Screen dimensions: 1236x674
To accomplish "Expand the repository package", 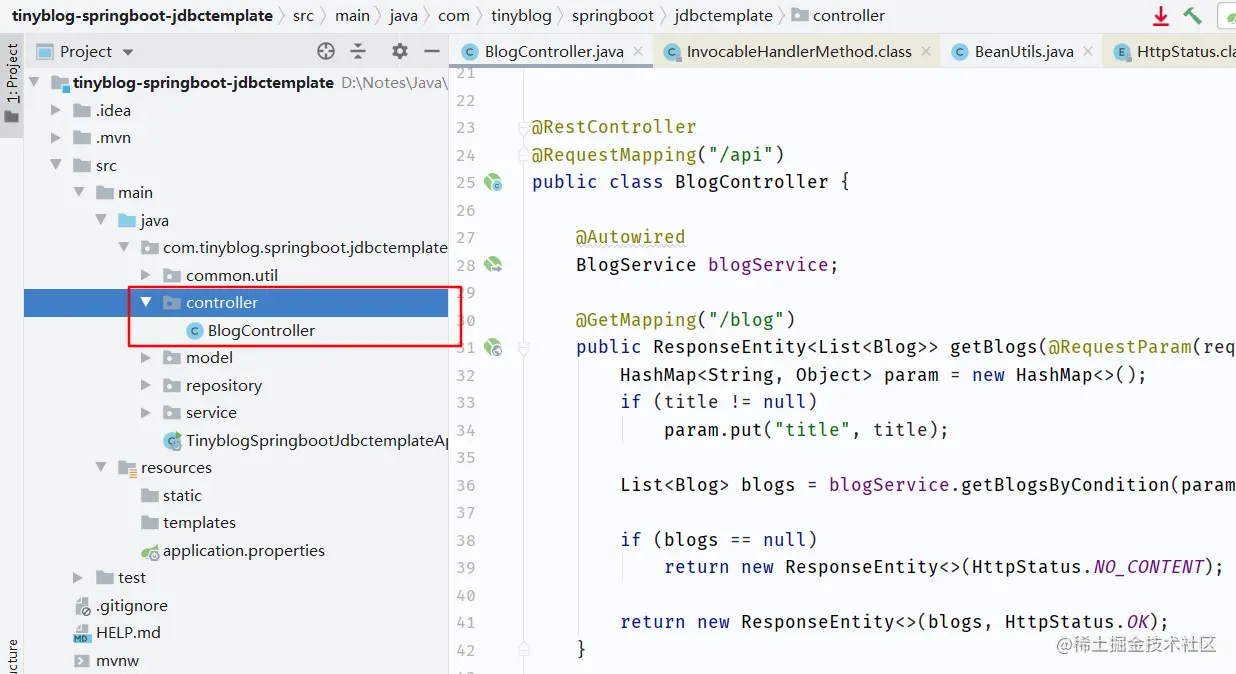I will point(146,386).
